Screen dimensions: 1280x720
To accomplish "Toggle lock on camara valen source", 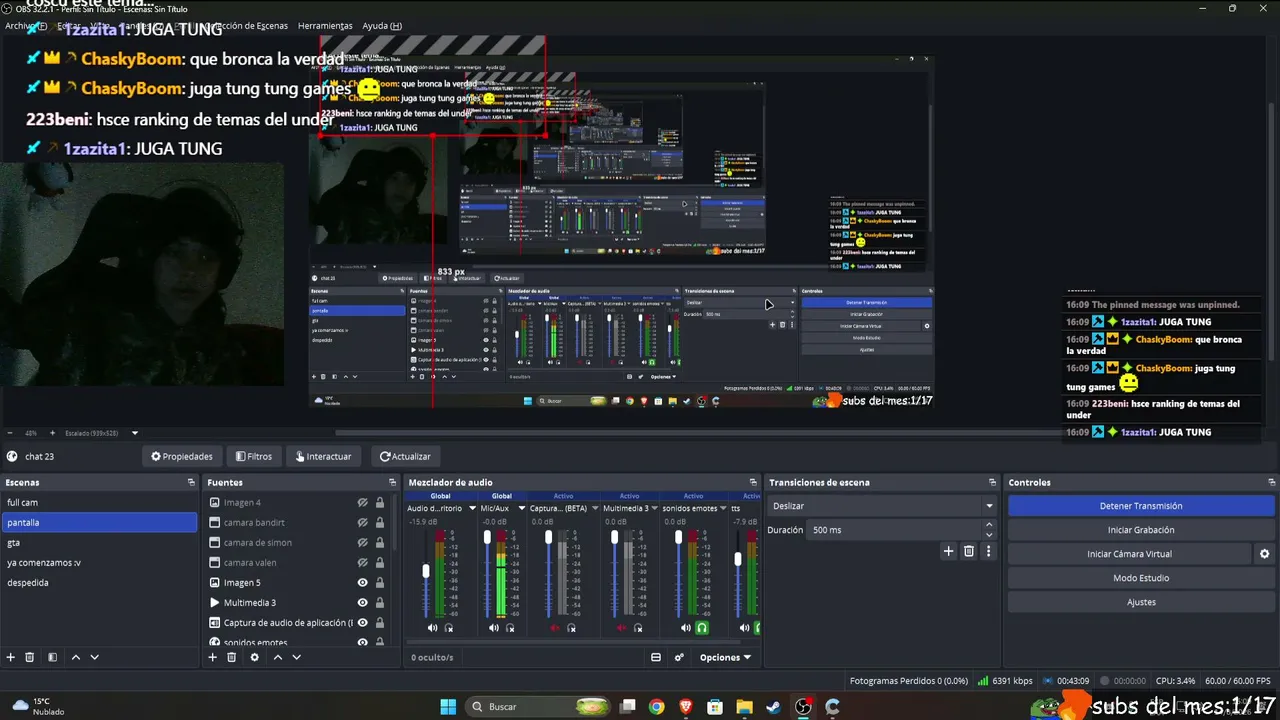I will pyautogui.click(x=380, y=563).
